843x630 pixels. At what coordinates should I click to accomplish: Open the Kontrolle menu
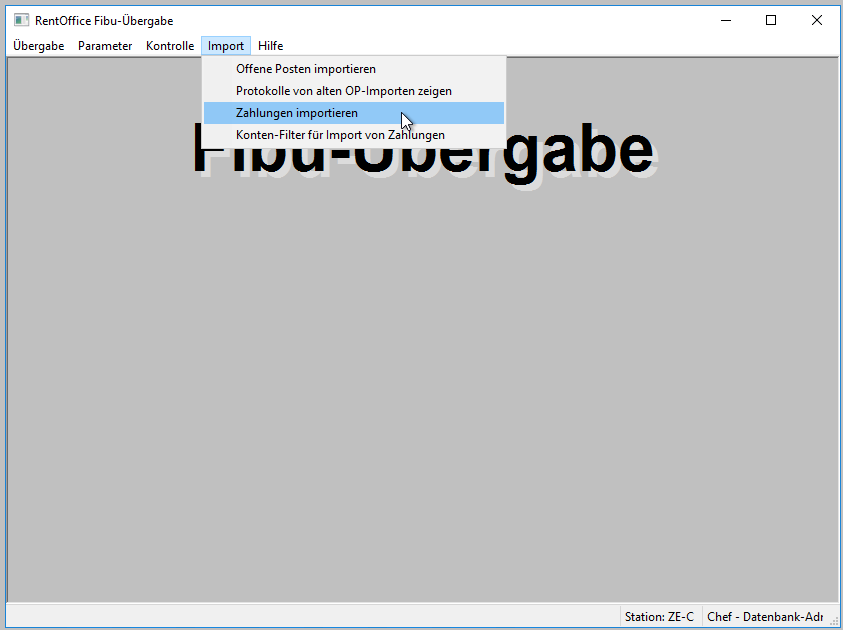click(170, 46)
